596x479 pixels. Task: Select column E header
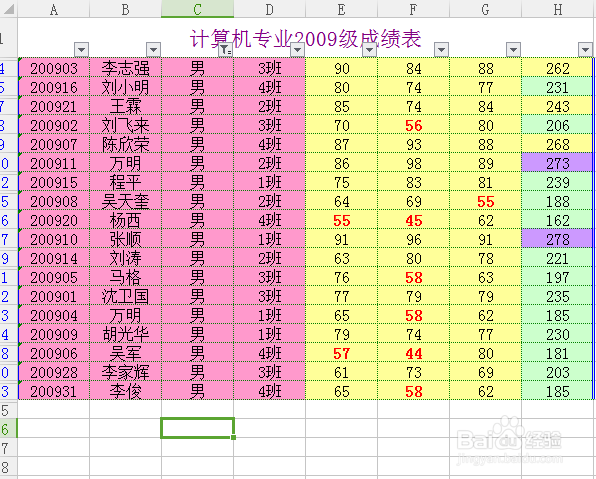click(341, 9)
